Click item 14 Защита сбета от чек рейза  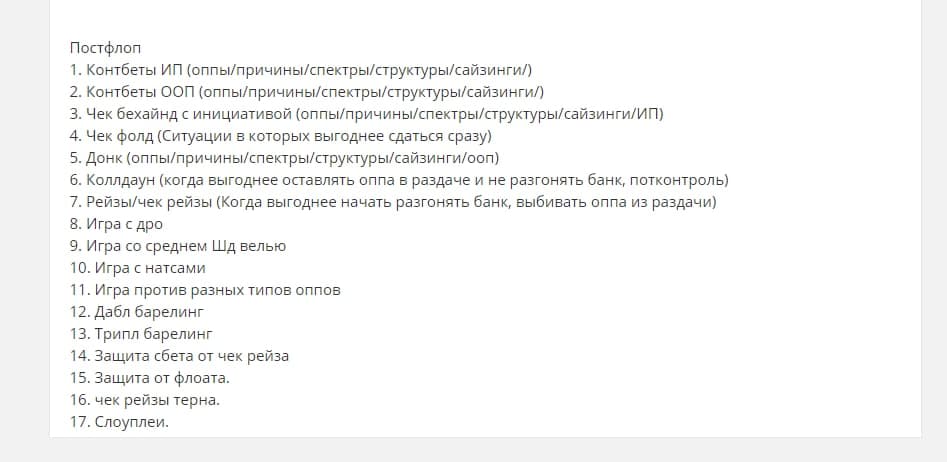click(180, 356)
